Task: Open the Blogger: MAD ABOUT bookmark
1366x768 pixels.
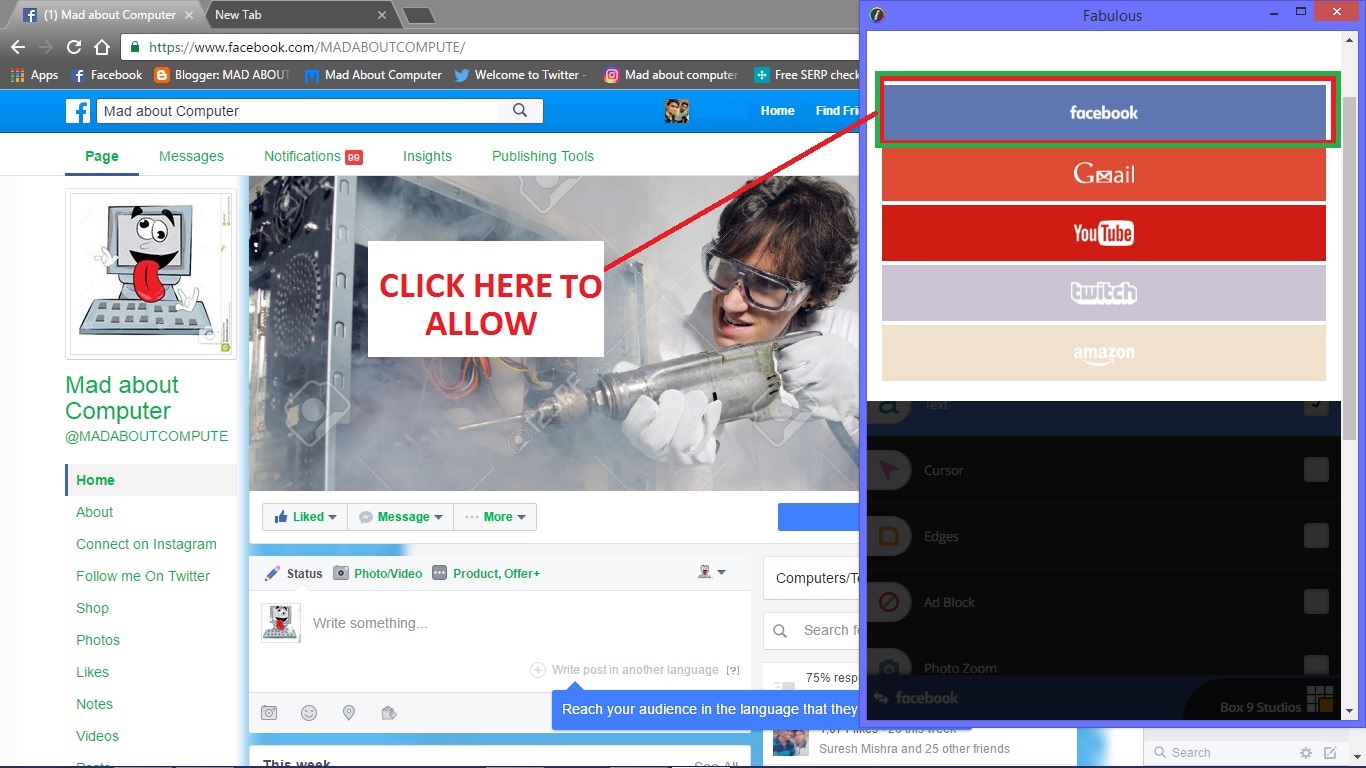Action: click(221, 75)
